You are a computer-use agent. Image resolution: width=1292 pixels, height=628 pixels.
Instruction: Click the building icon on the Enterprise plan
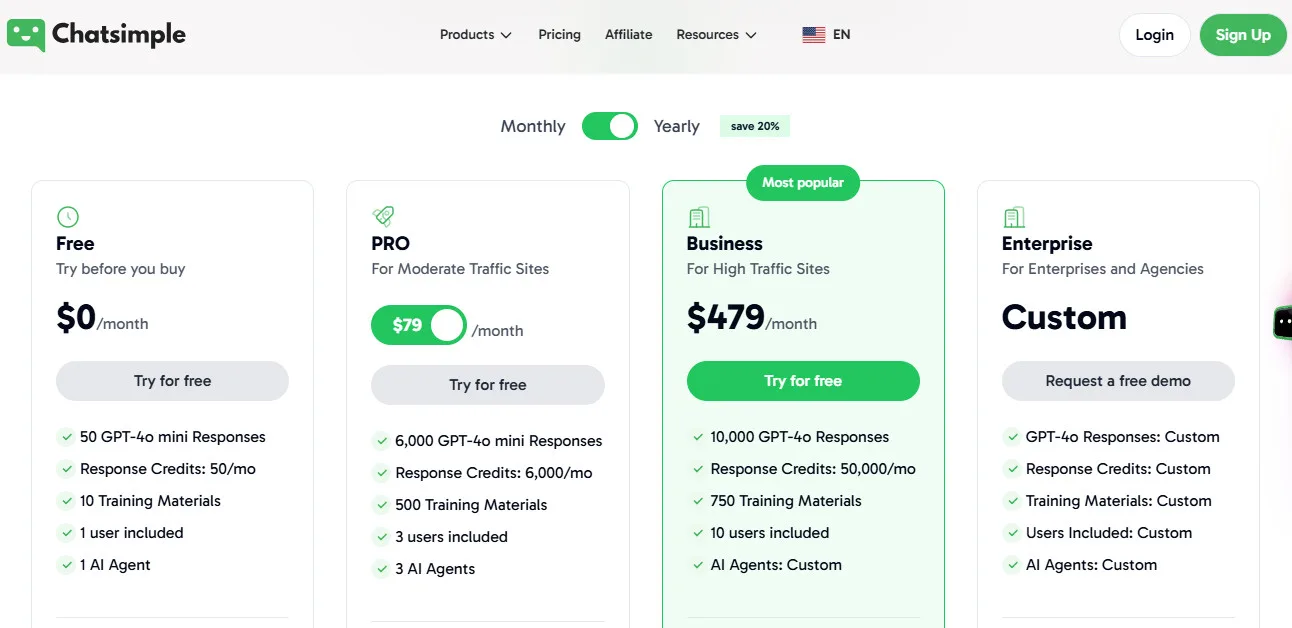point(1013,216)
